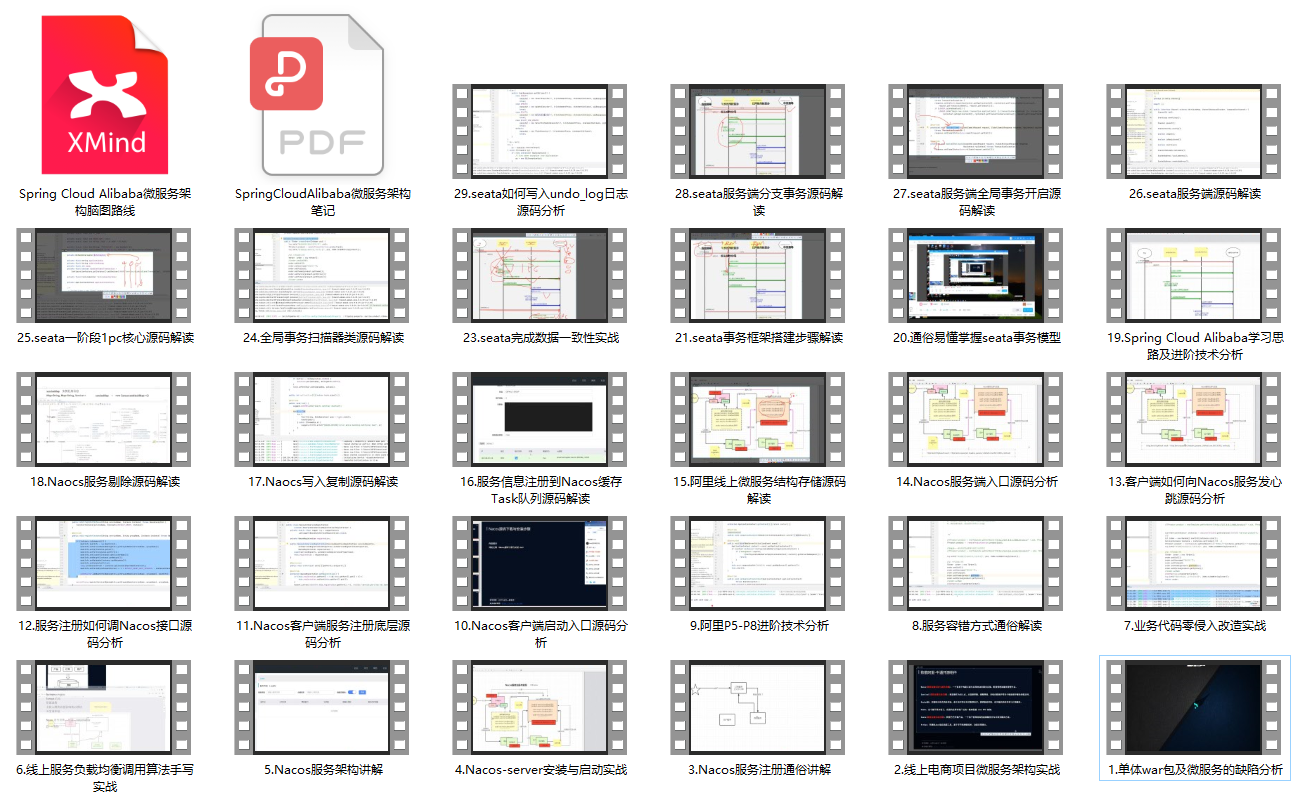Select video thumbnail 28 seata服务端分支事务
The height and width of the screenshot is (810, 1307).
[x=759, y=131]
